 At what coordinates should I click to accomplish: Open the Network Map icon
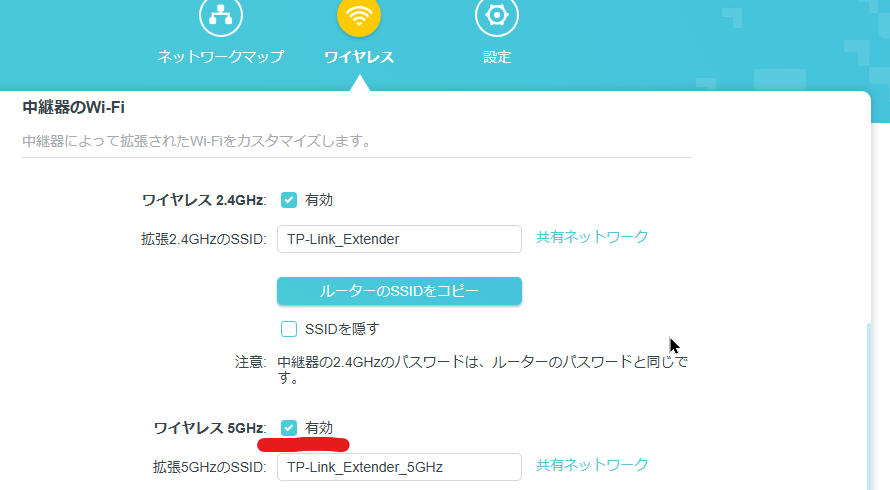coord(221,15)
